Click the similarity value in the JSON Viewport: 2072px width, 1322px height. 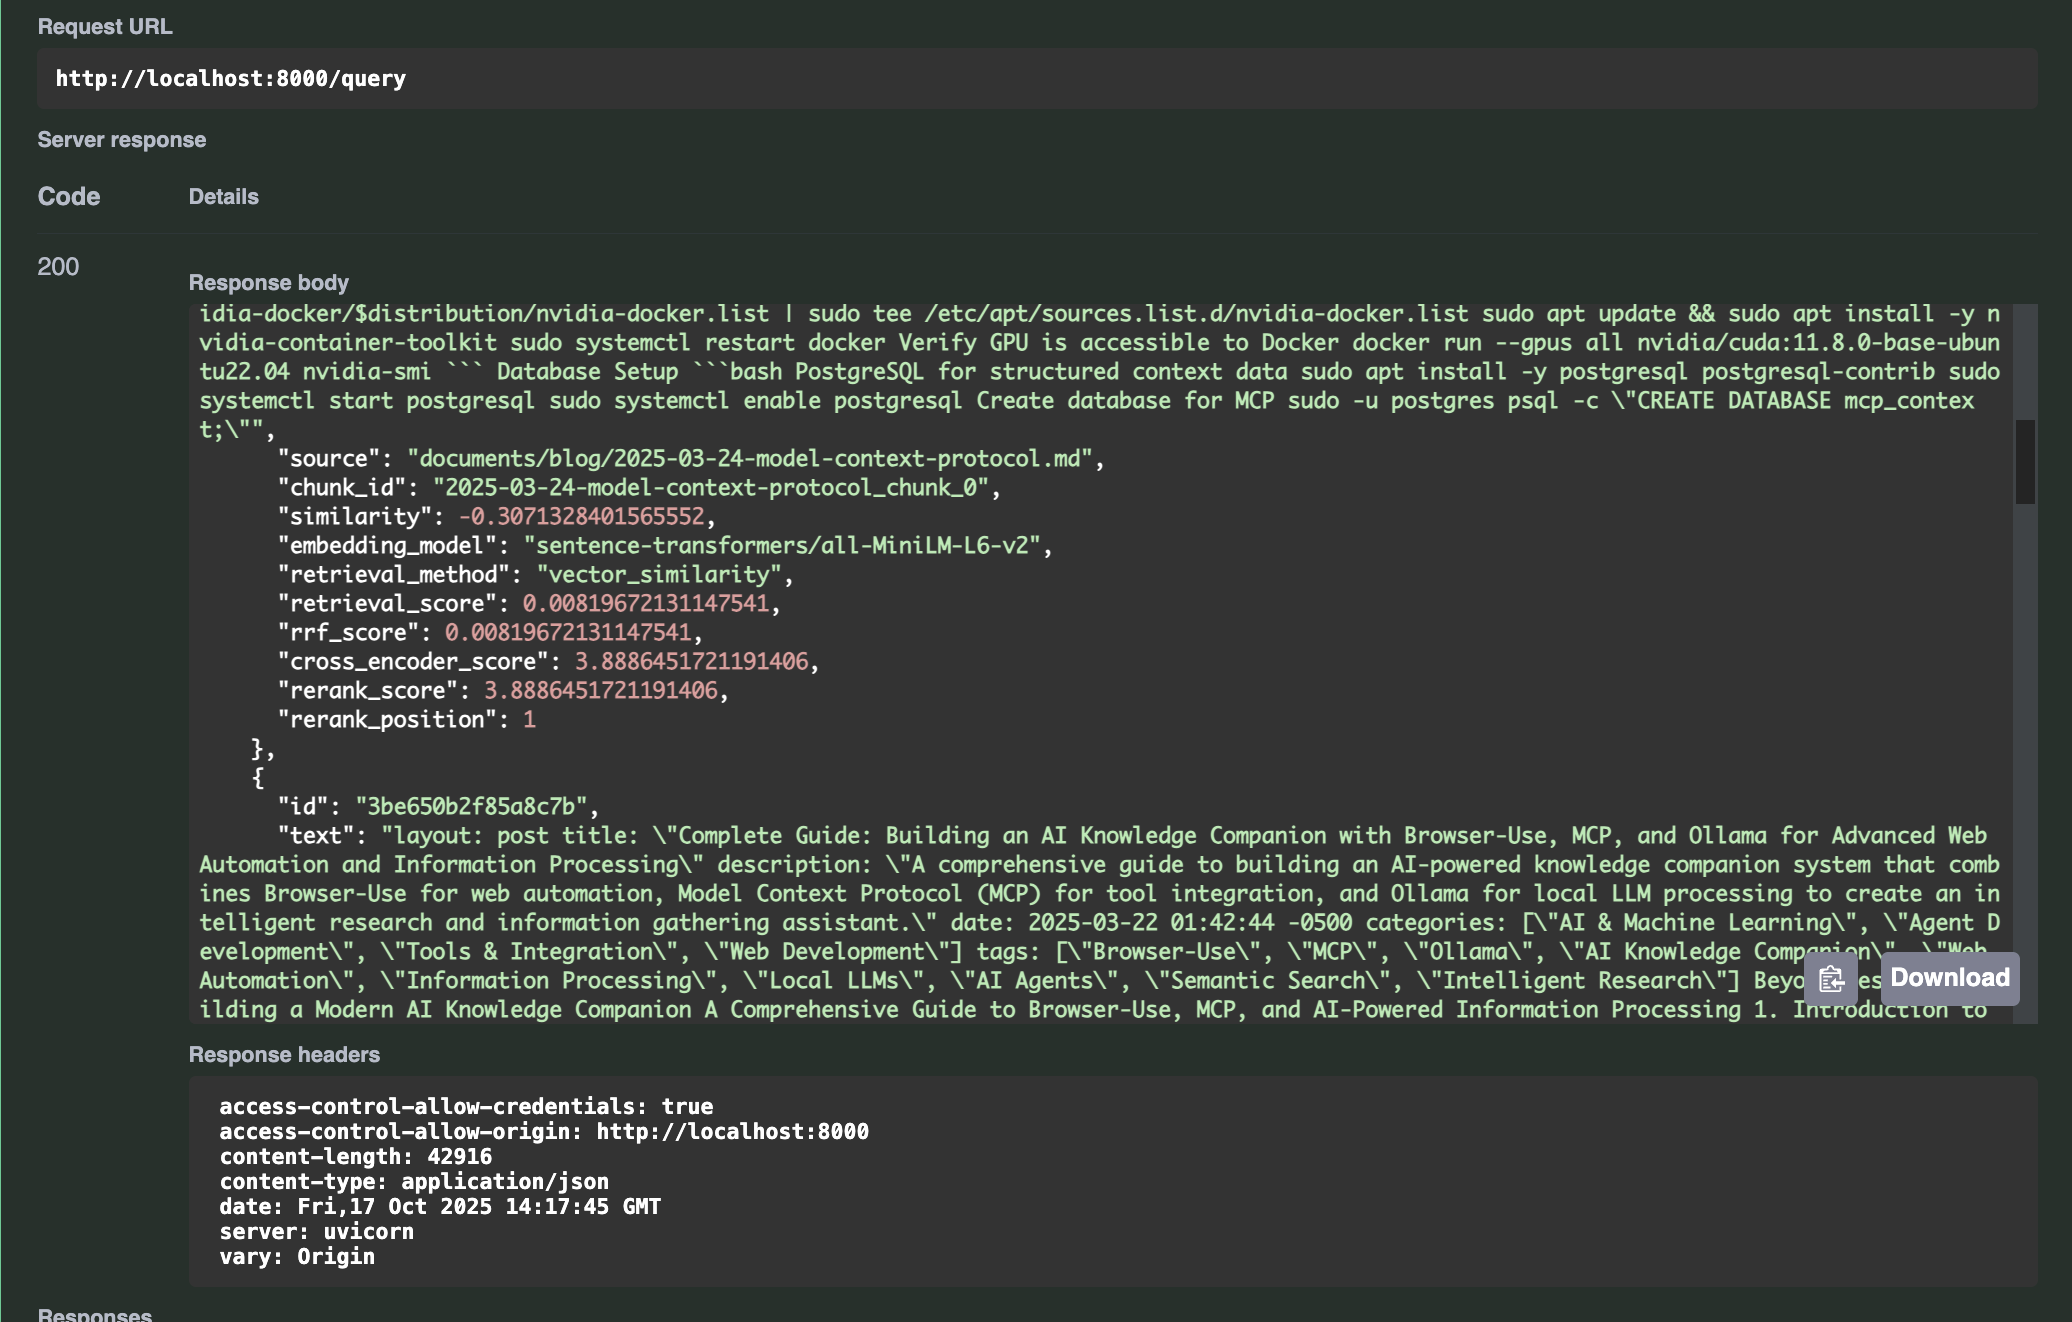point(581,517)
